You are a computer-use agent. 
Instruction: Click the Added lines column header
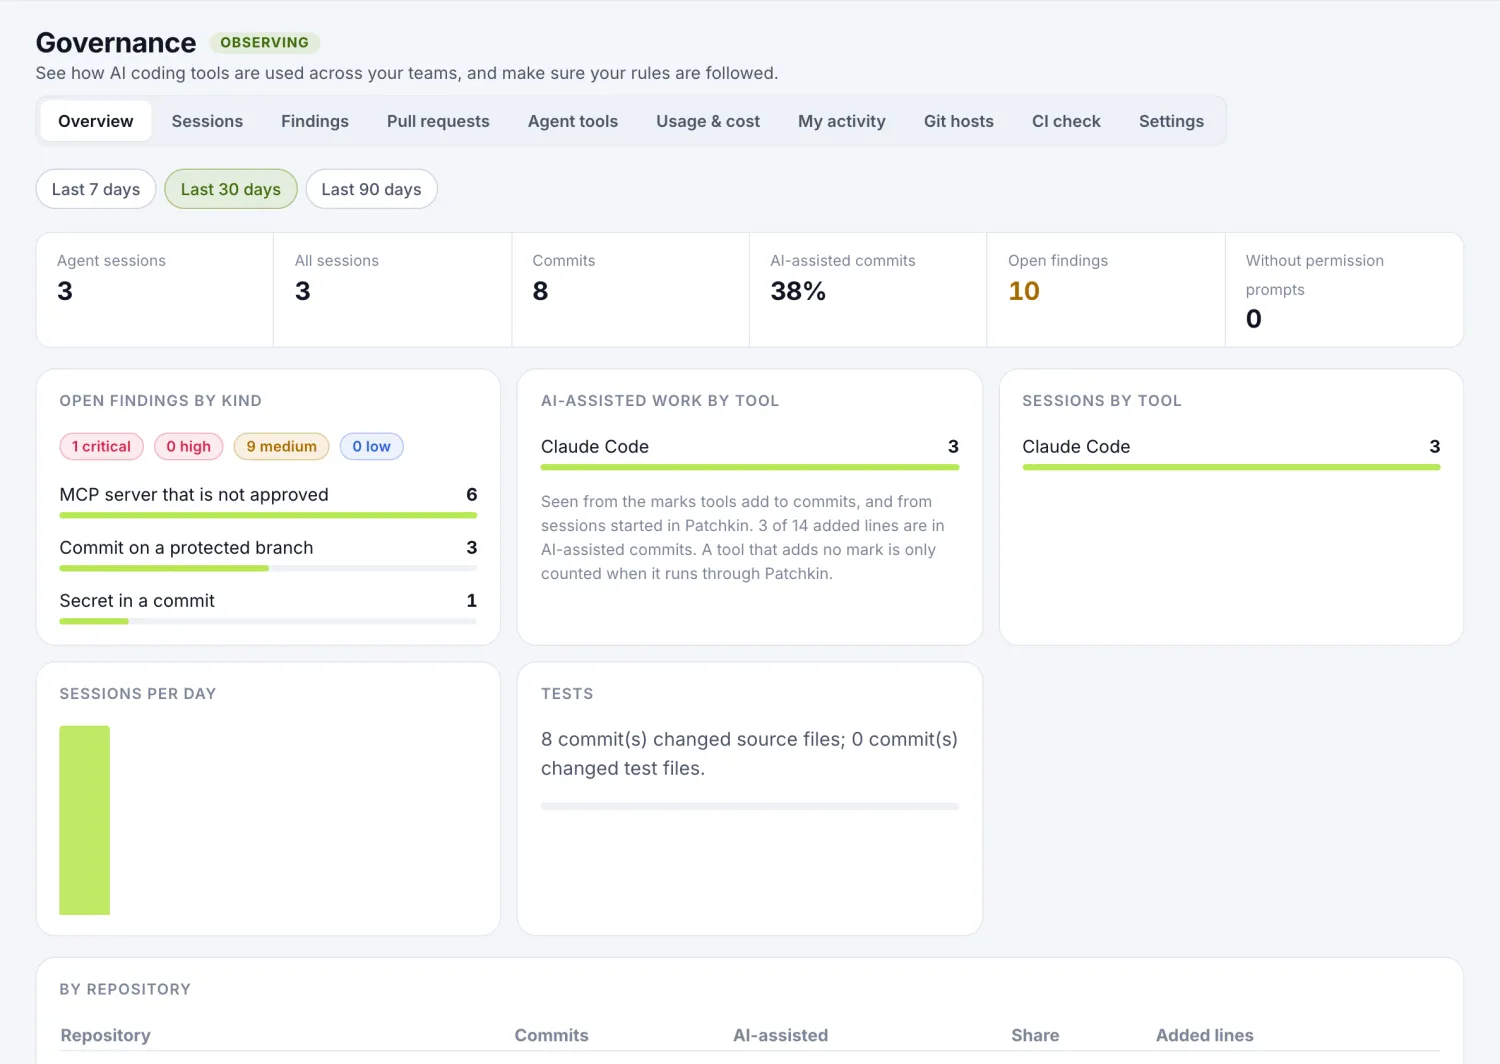click(x=1204, y=1035)
